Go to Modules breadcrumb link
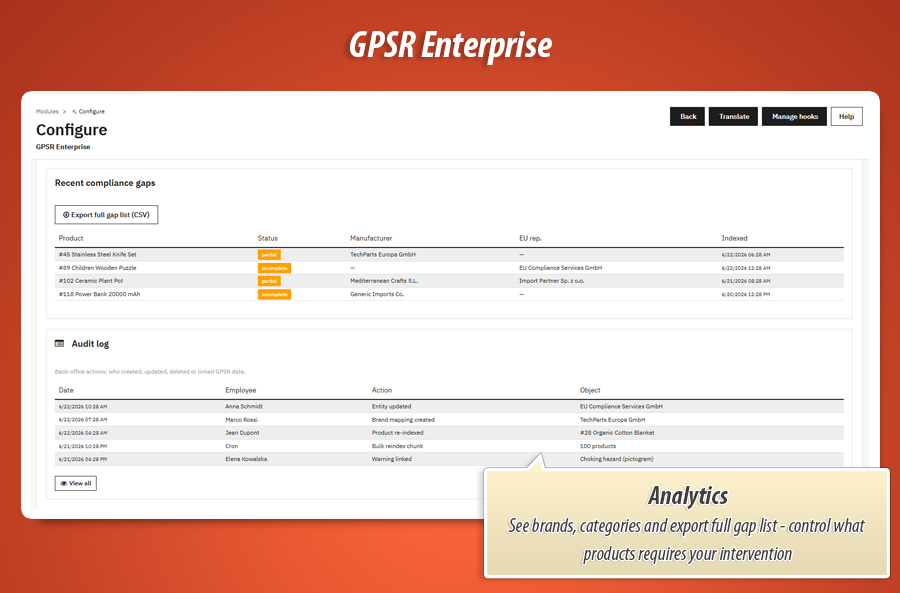The width and height of the screenshot is (900, 593). (x=47, y=111)
